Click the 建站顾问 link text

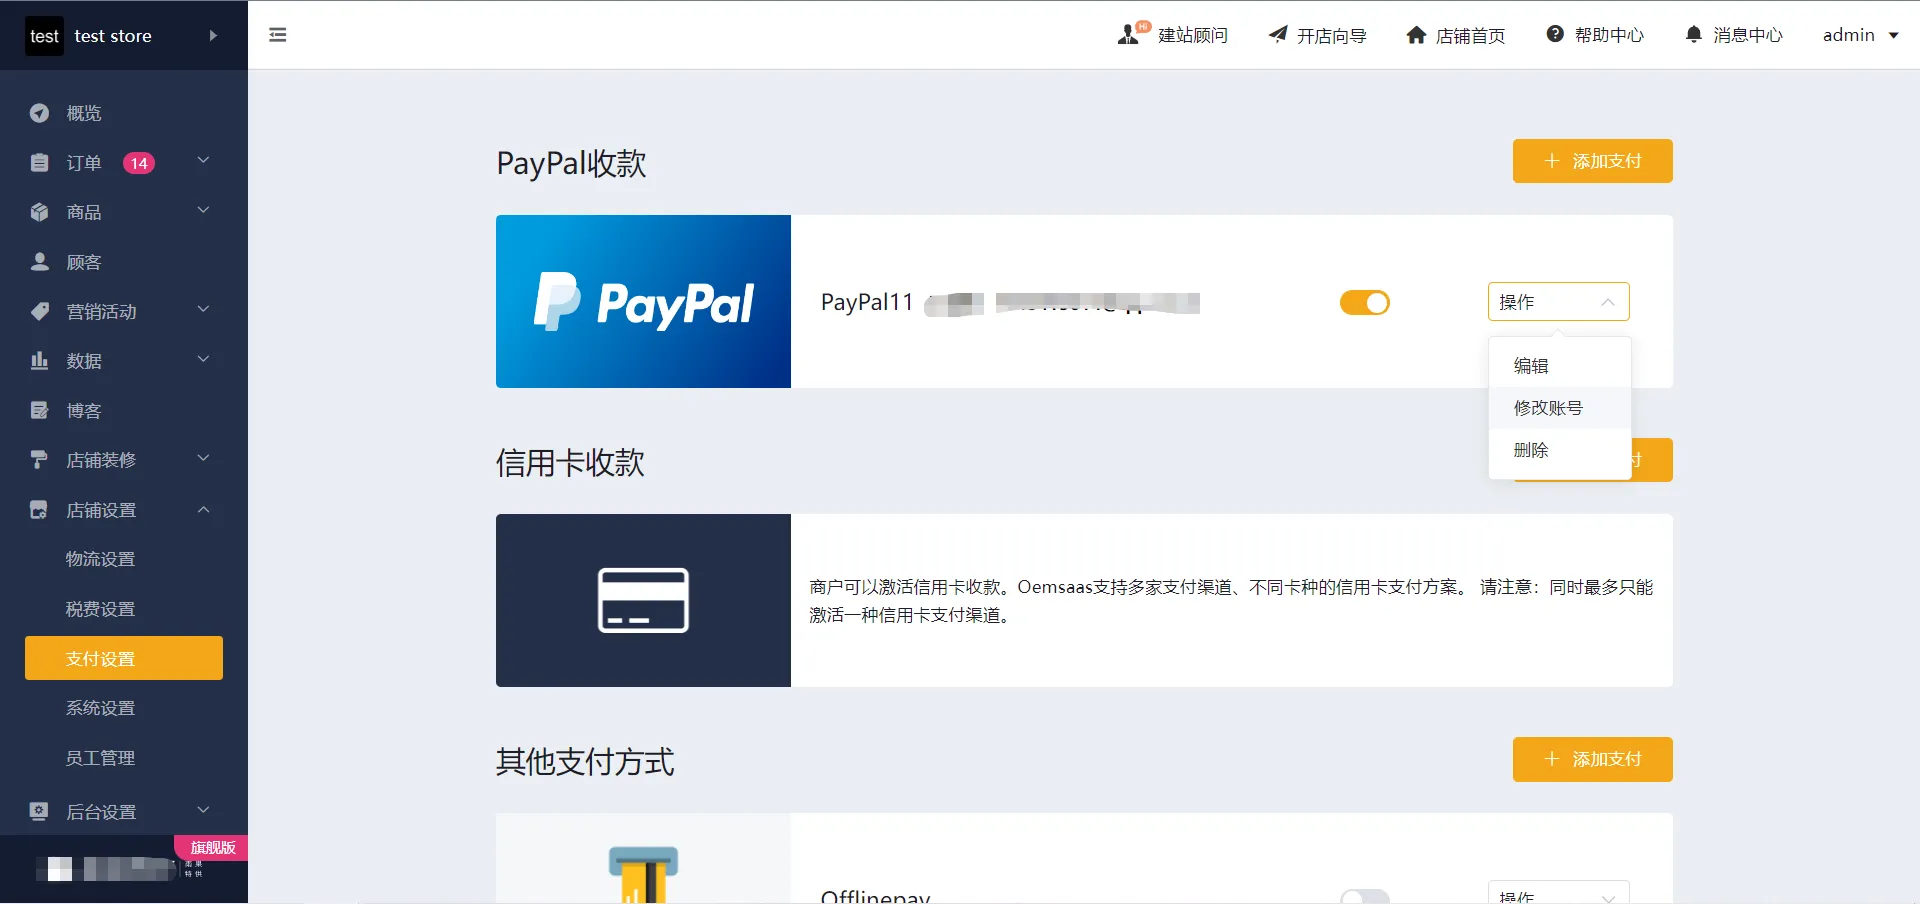click(1192, 35)
